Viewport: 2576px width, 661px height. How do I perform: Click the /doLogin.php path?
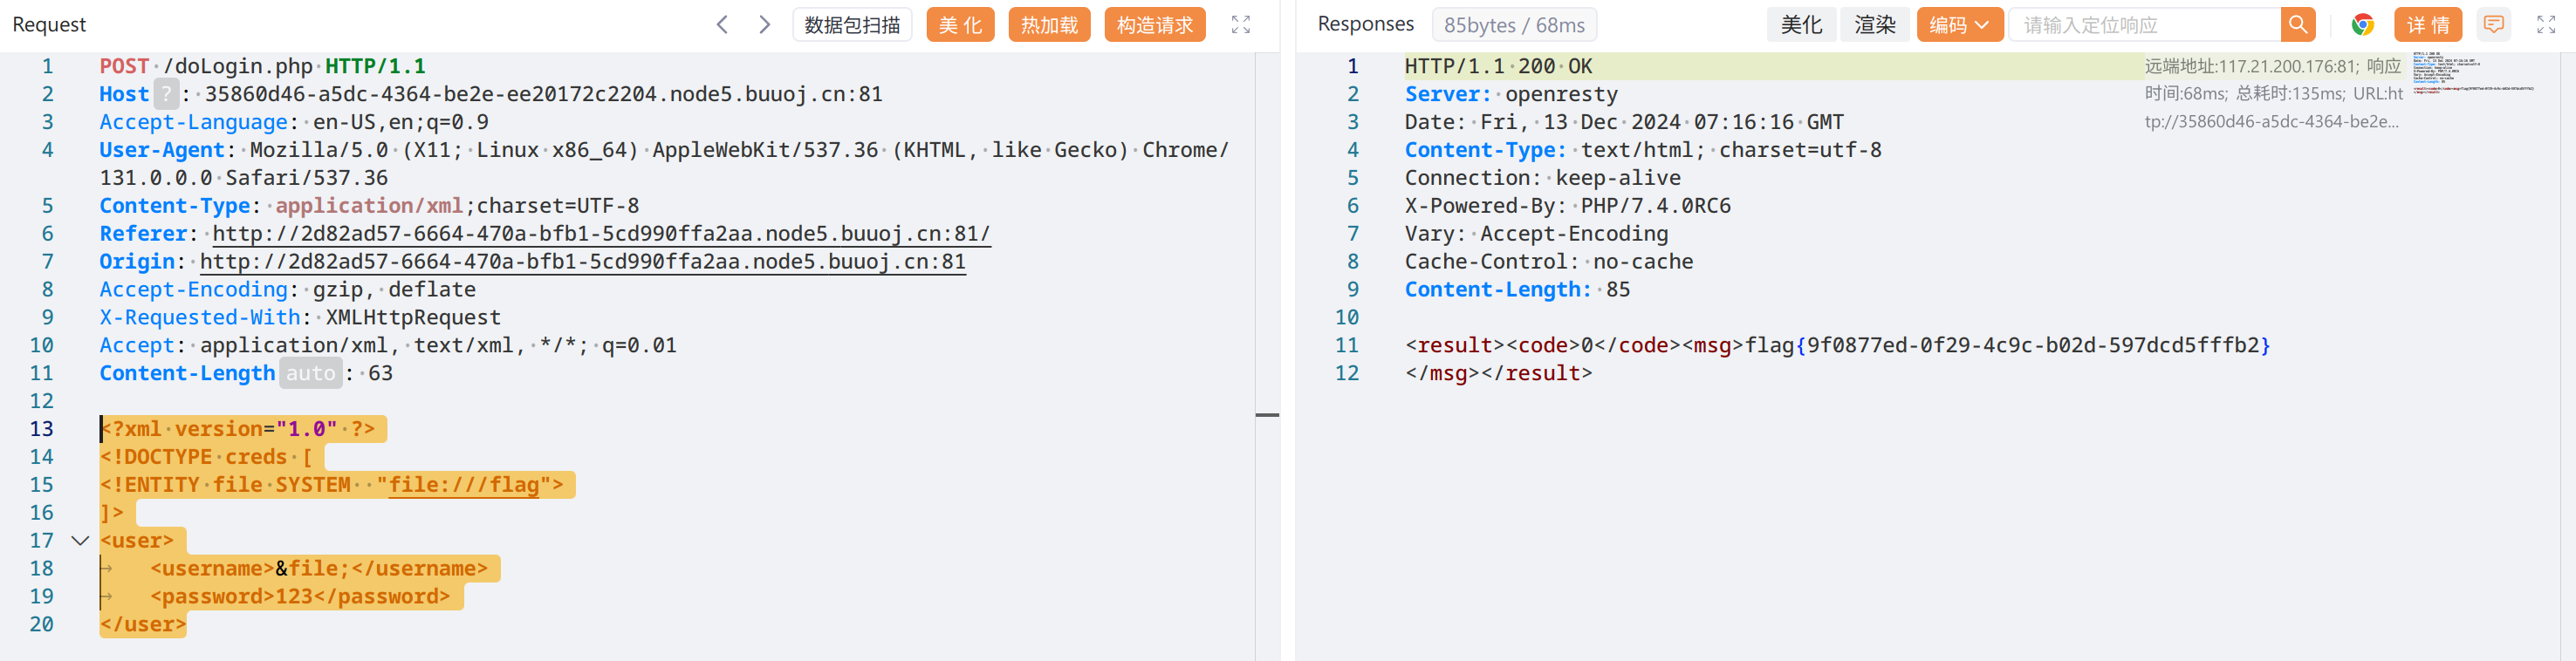pos(238,66)
